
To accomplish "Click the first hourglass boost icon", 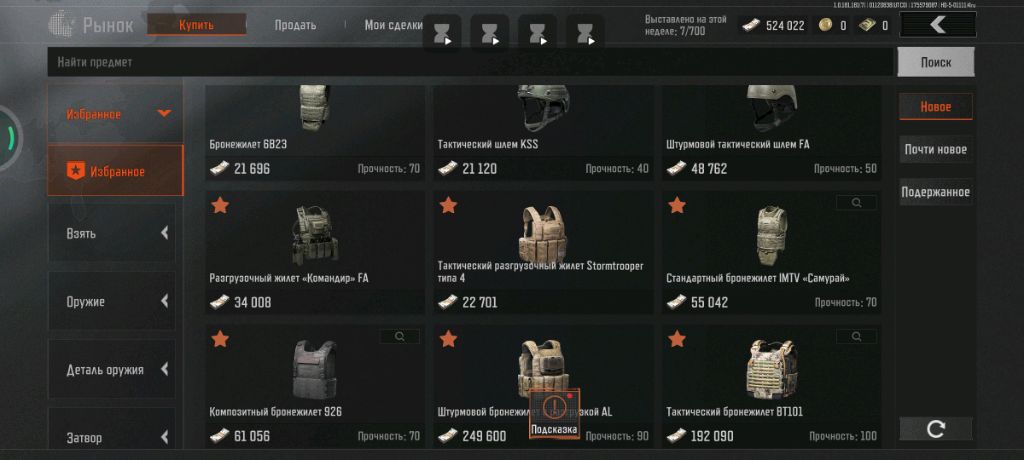I will tap(442, 33).
